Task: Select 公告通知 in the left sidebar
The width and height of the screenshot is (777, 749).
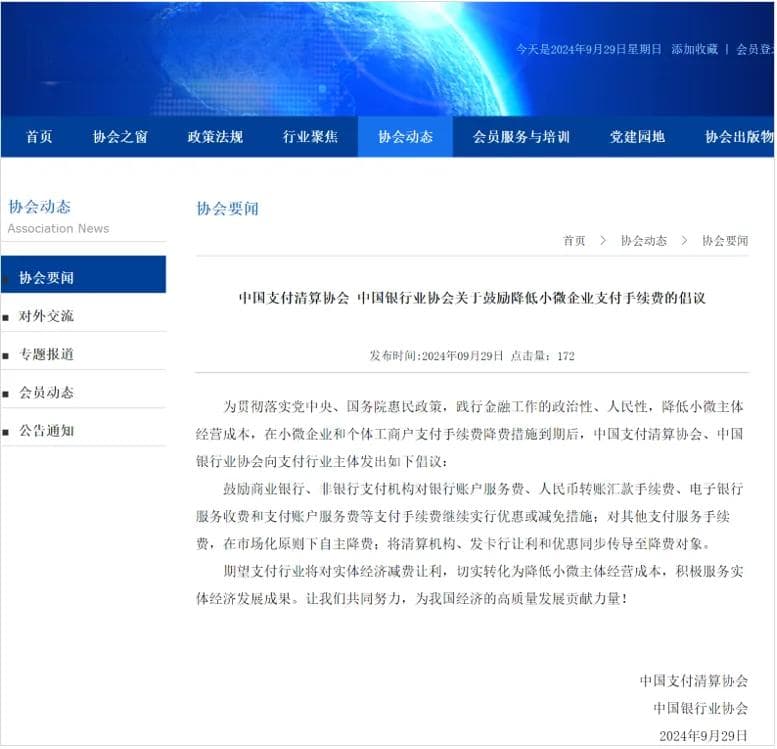Action: click(x=46, y=431)
